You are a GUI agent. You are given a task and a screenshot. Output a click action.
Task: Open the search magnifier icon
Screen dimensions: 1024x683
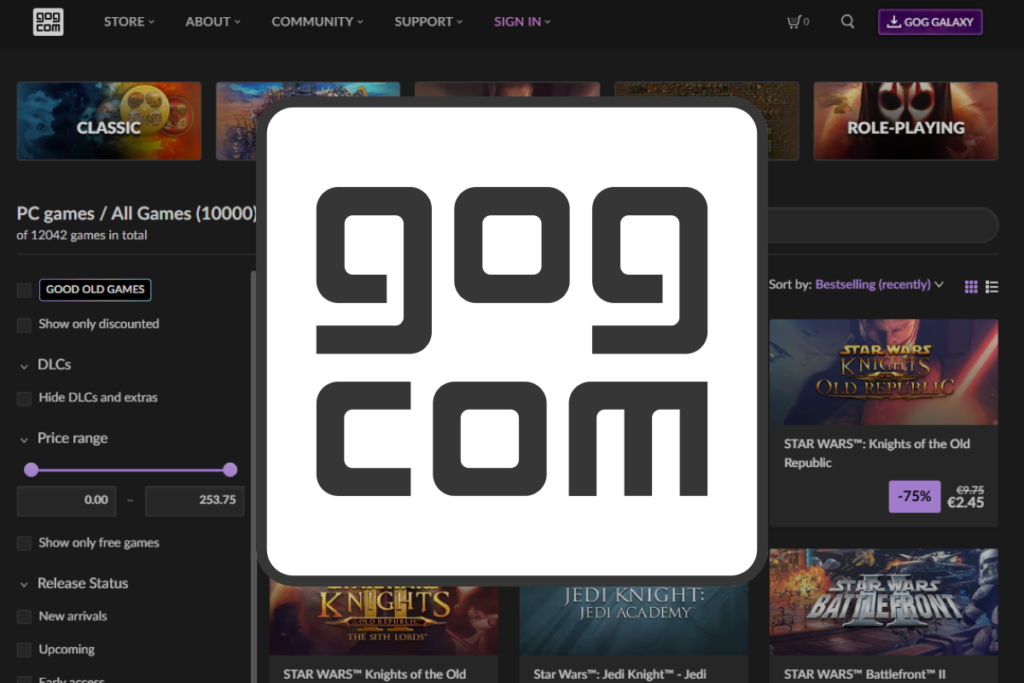tap(848, 22)
